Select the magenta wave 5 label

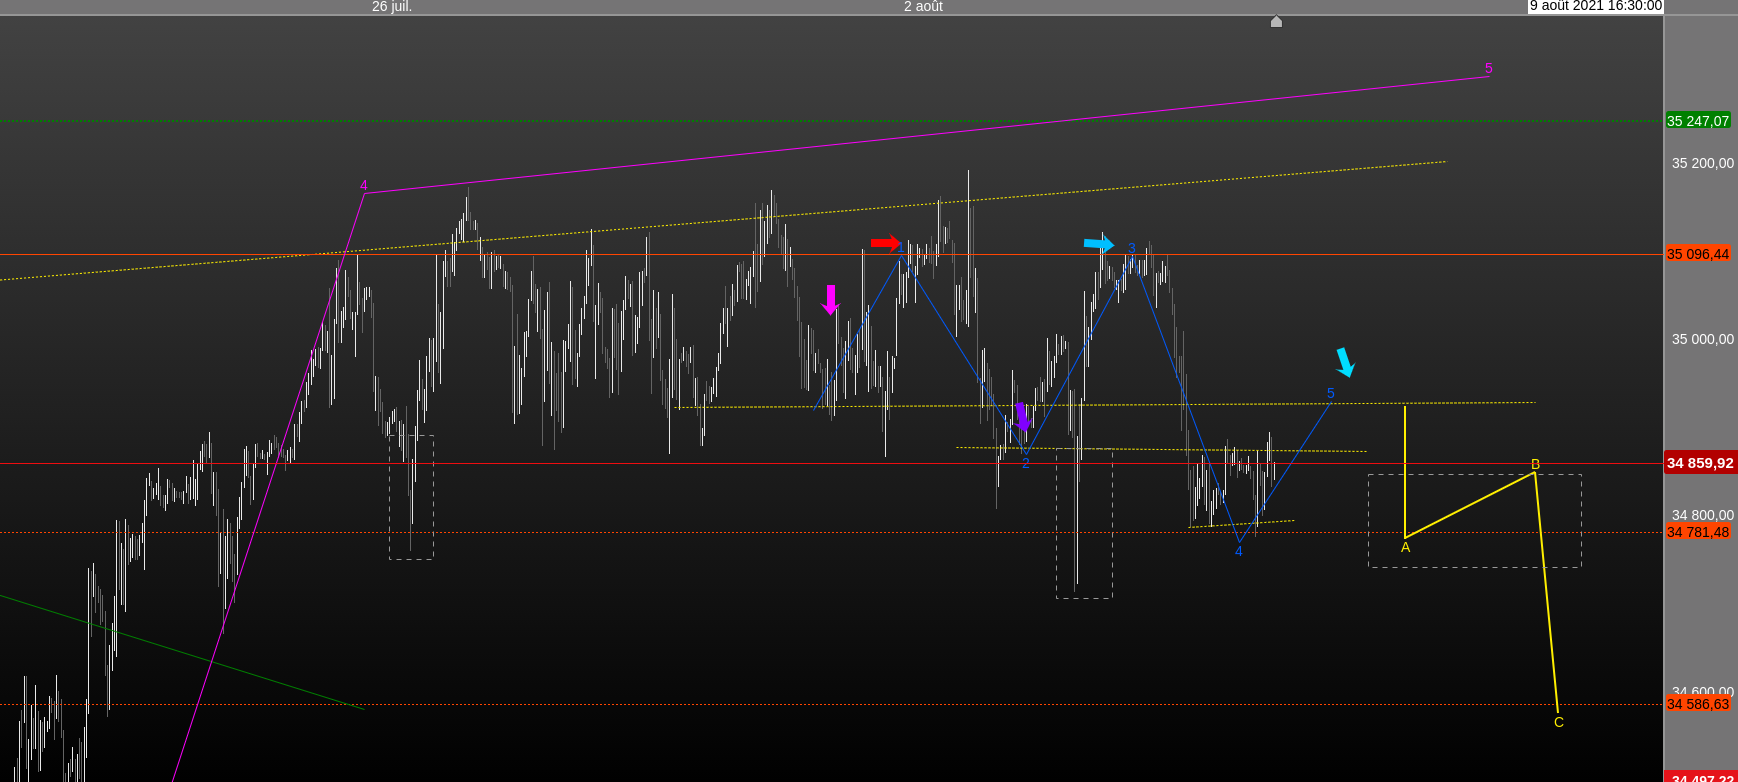1489,68
